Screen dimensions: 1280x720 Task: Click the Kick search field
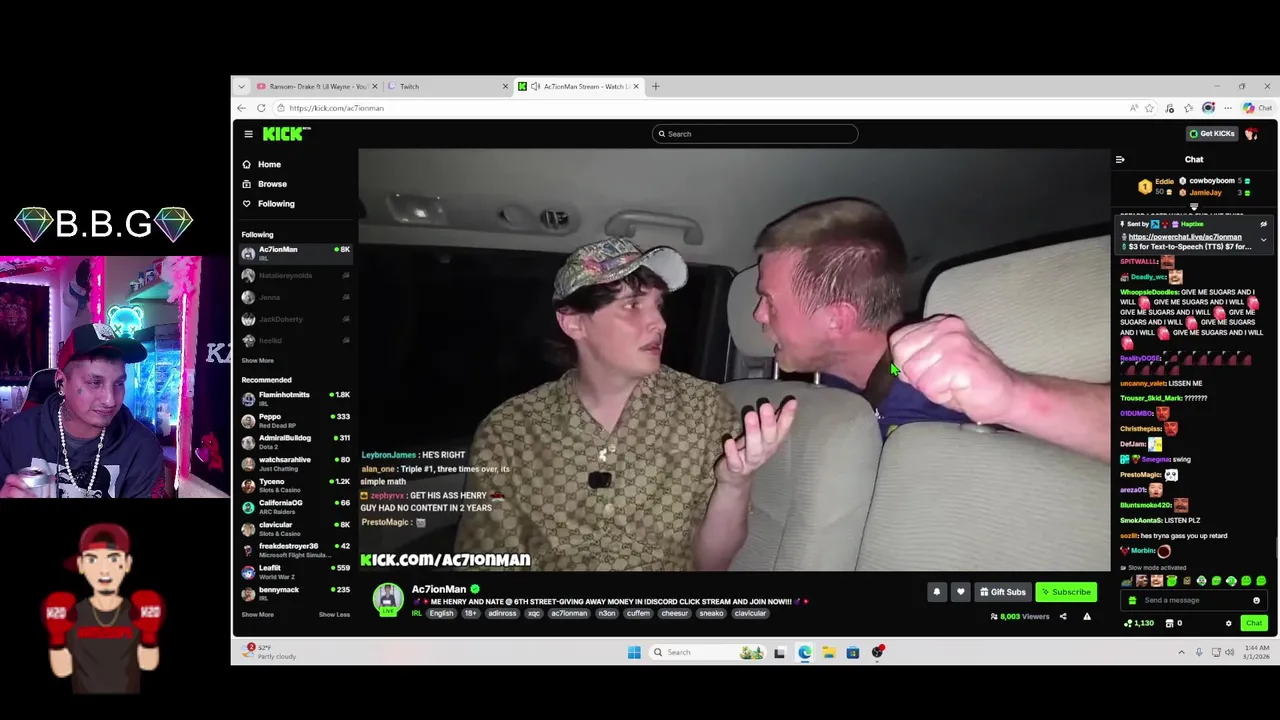coord(755,134)
